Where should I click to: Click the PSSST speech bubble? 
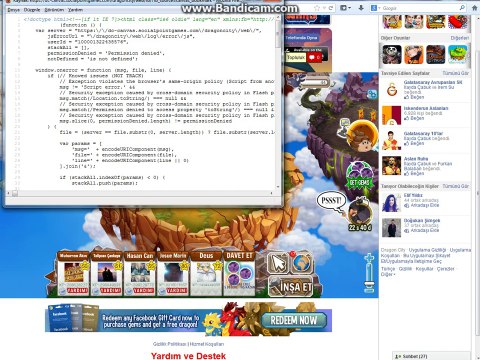(331, 201)
